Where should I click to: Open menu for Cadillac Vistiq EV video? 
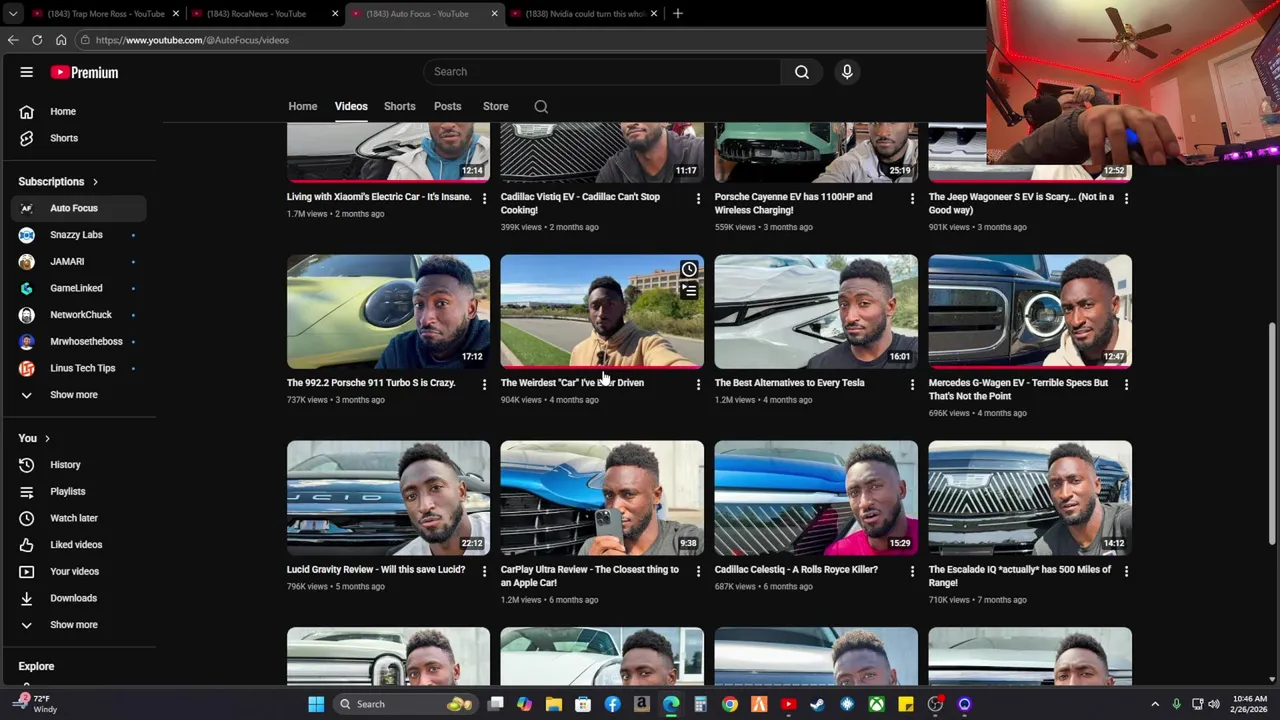coord(698,199)
